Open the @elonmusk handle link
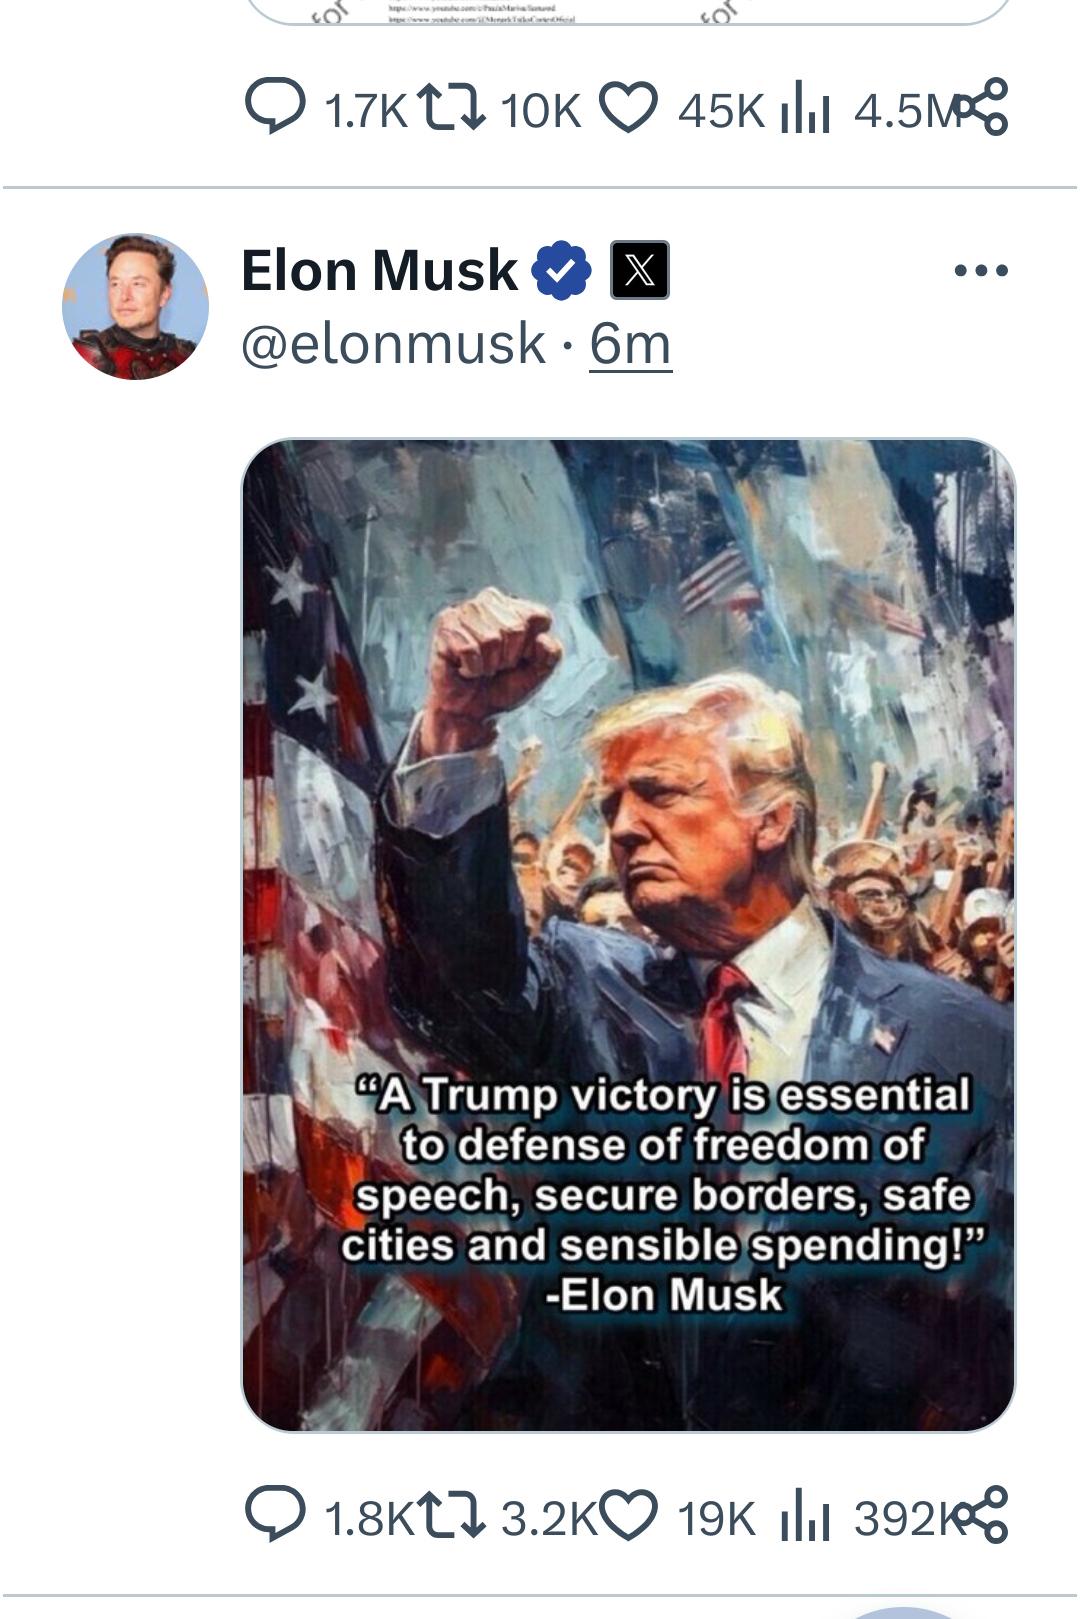Image resolution: width=1080 pixels, height=1619 pixels. point(394,344)
